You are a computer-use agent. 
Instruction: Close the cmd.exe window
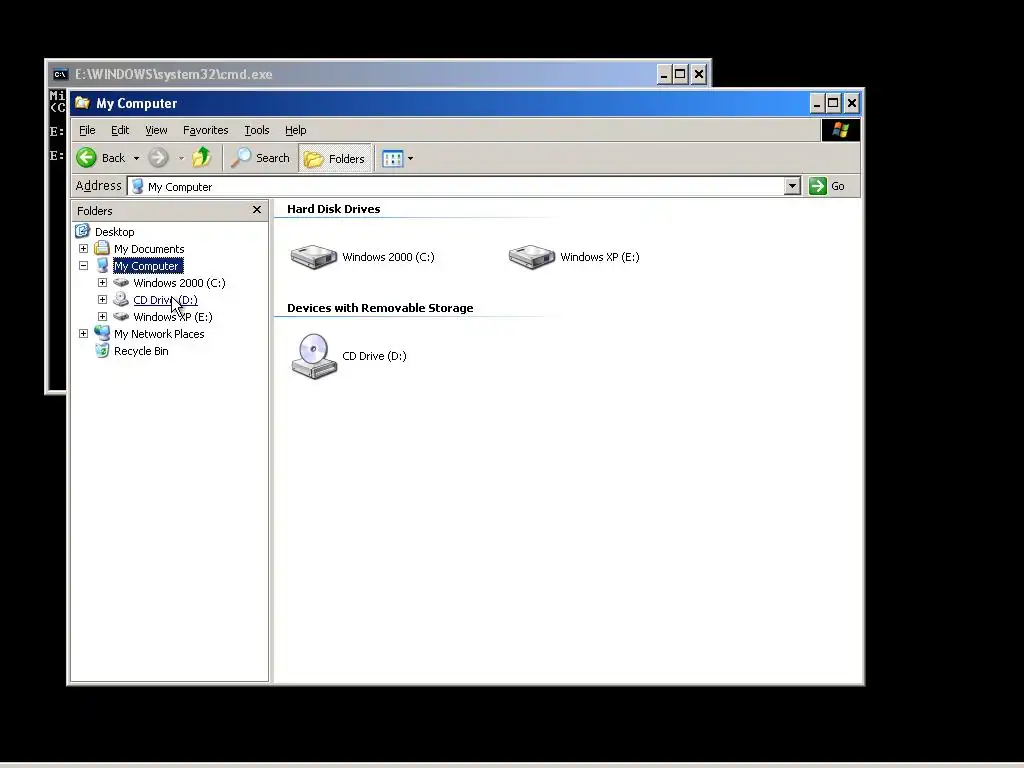tap(699, 74)
